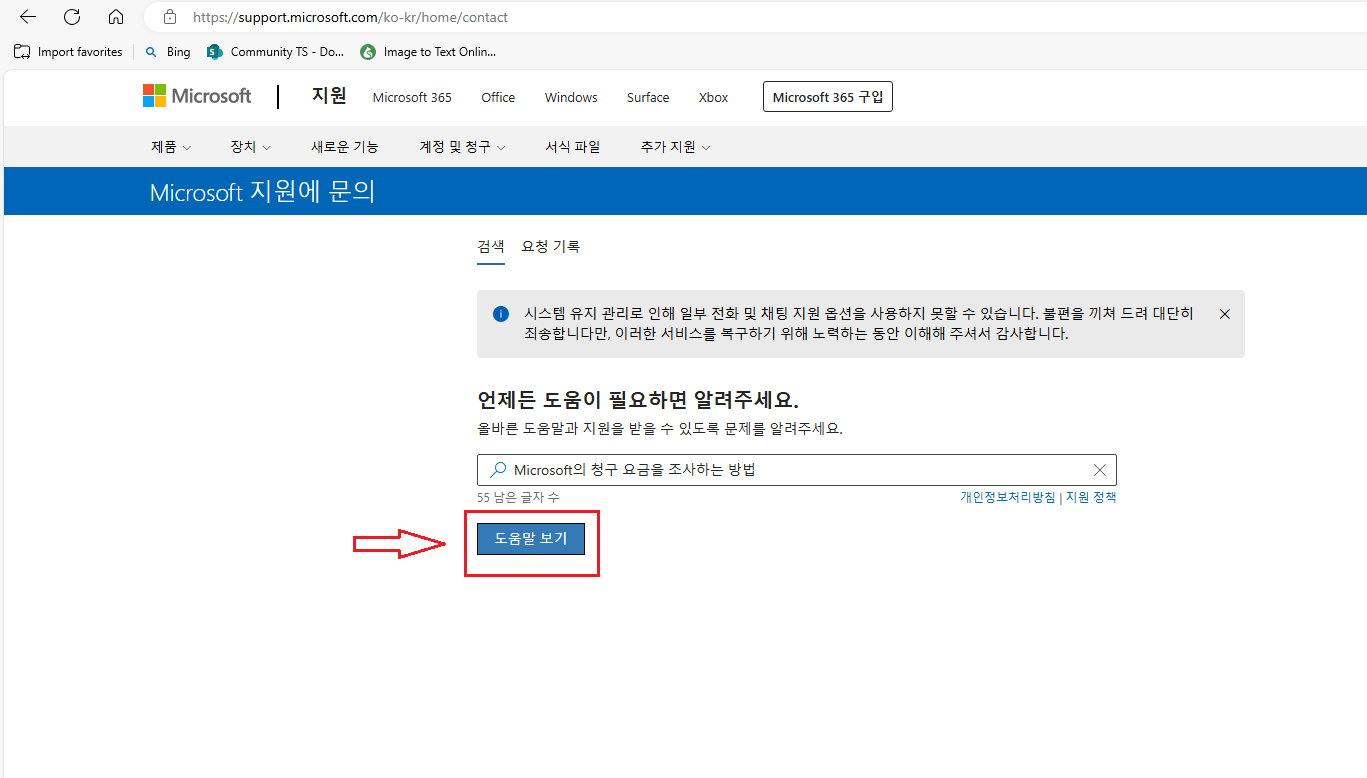Viewport: 1367px width, 778px height.
Task: Expand the 계정 및 청구 dropdown
Action: tap(462, 147)
